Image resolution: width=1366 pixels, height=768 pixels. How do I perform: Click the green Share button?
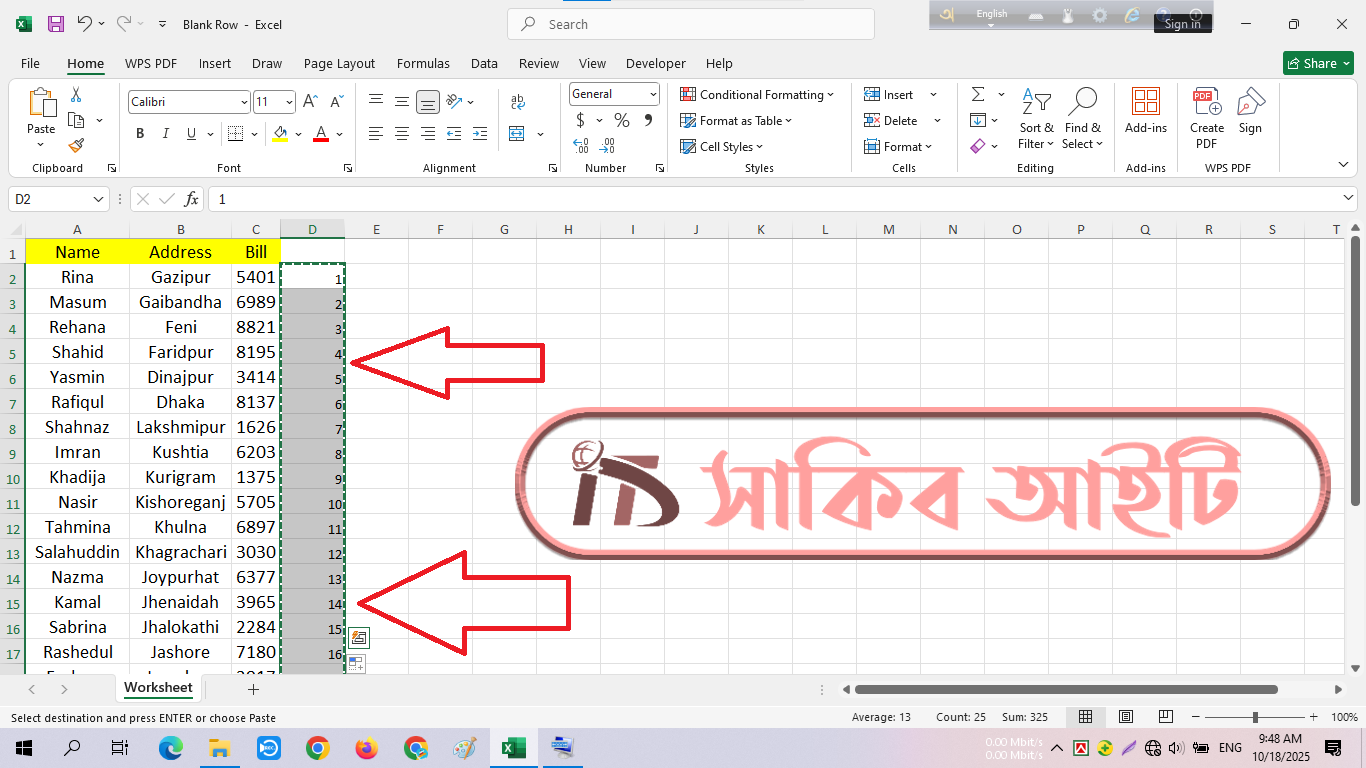pos(1317,63)
